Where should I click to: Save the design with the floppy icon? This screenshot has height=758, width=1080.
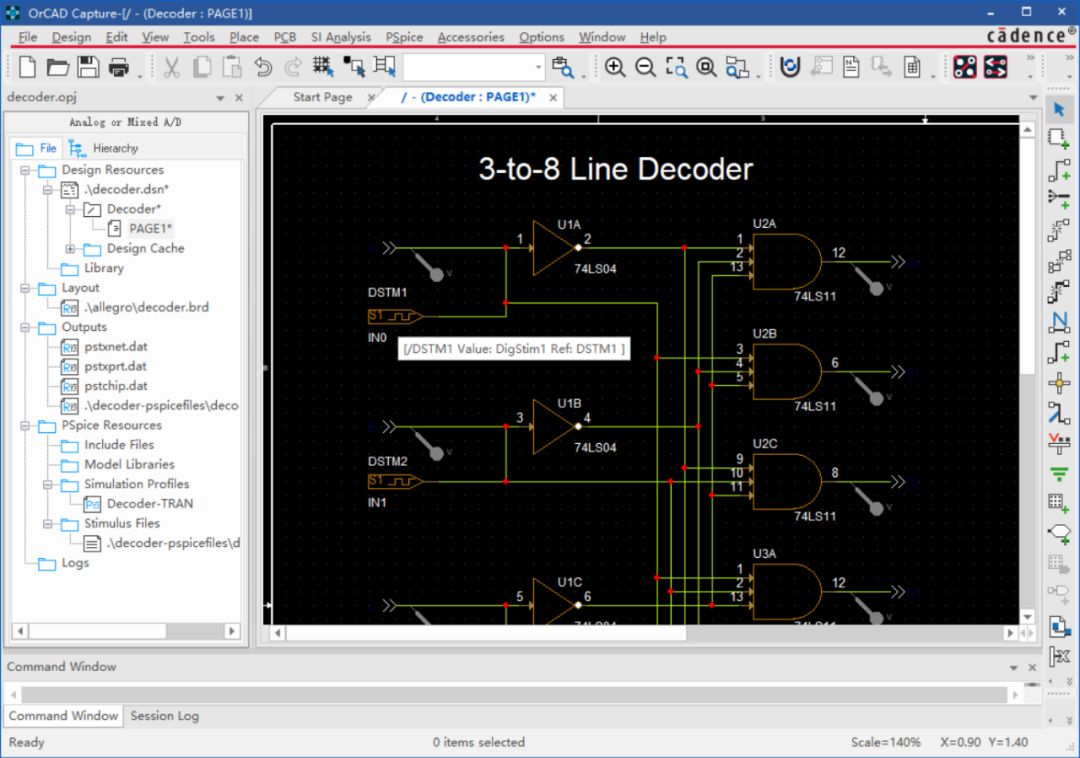(x=88, y=67)
